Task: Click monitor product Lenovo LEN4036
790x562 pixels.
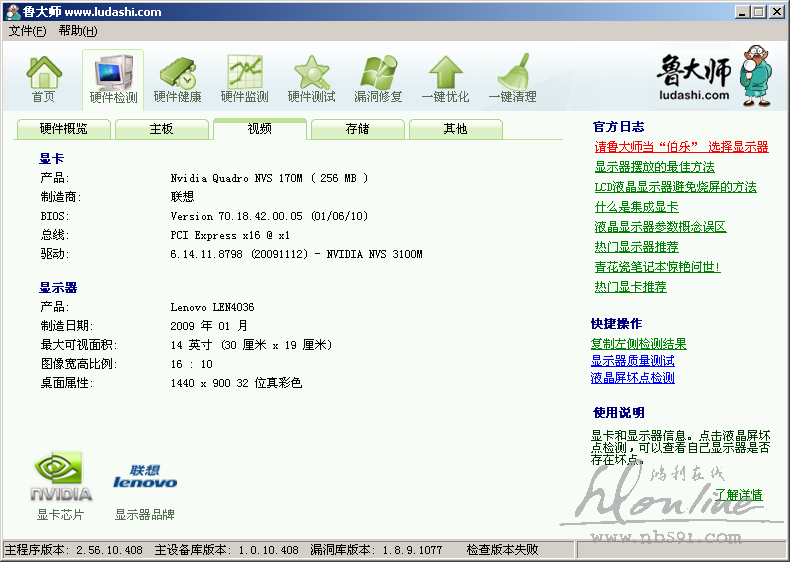Action: click(213, 307)
